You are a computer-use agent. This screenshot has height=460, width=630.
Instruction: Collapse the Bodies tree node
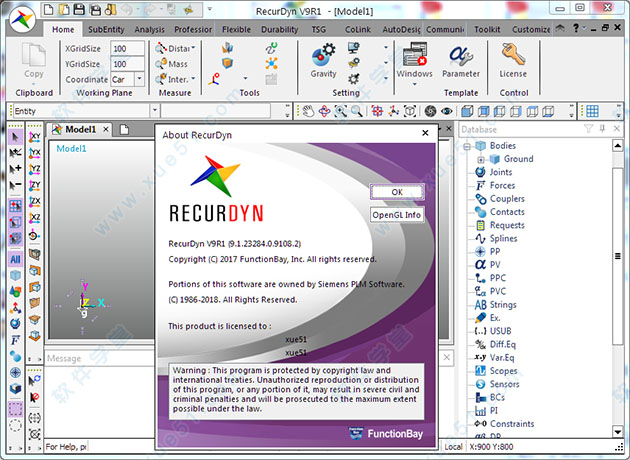(466, 146)
